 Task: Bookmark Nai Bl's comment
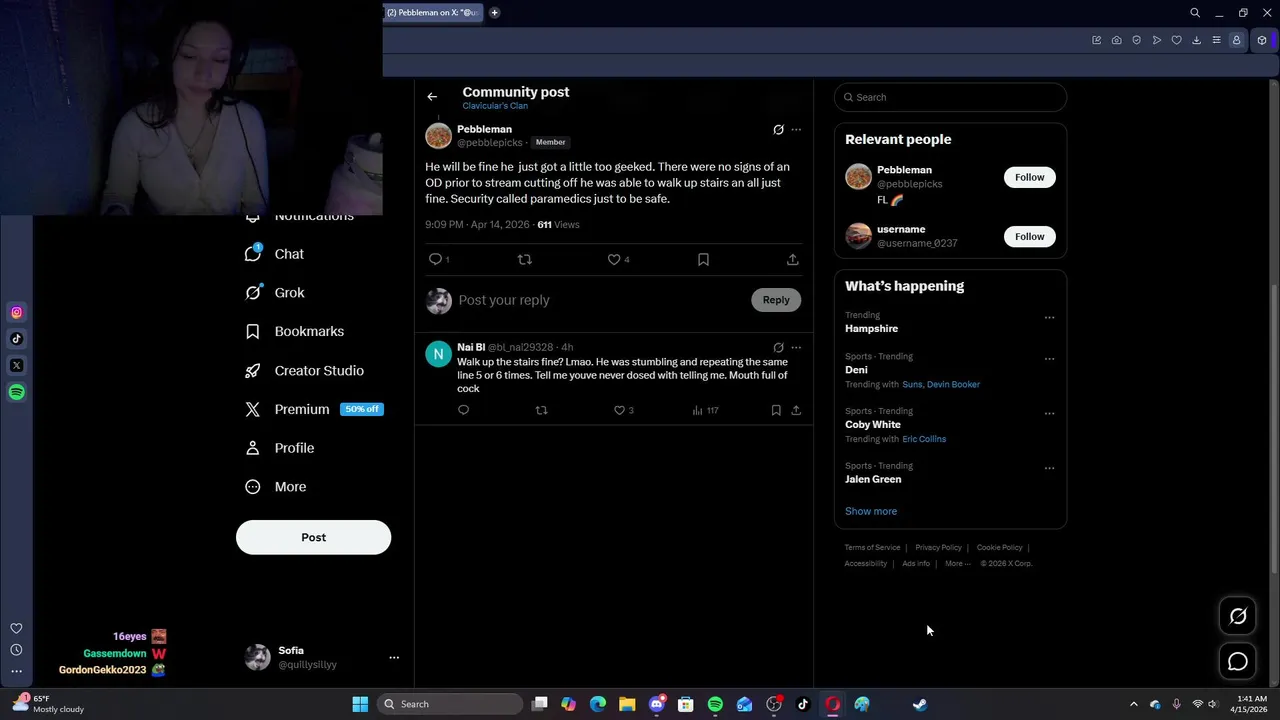[x=776, y=410]
